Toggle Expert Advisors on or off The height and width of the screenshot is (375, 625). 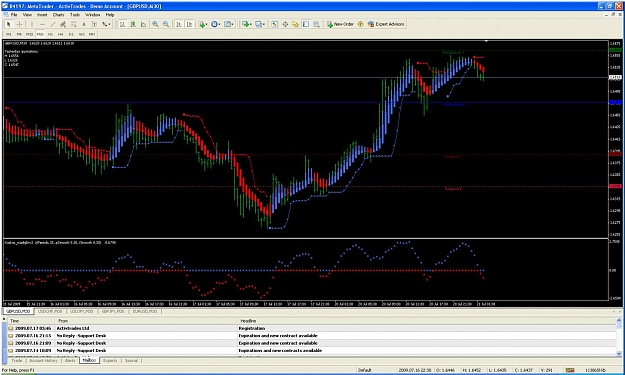(x=386, y=24)
